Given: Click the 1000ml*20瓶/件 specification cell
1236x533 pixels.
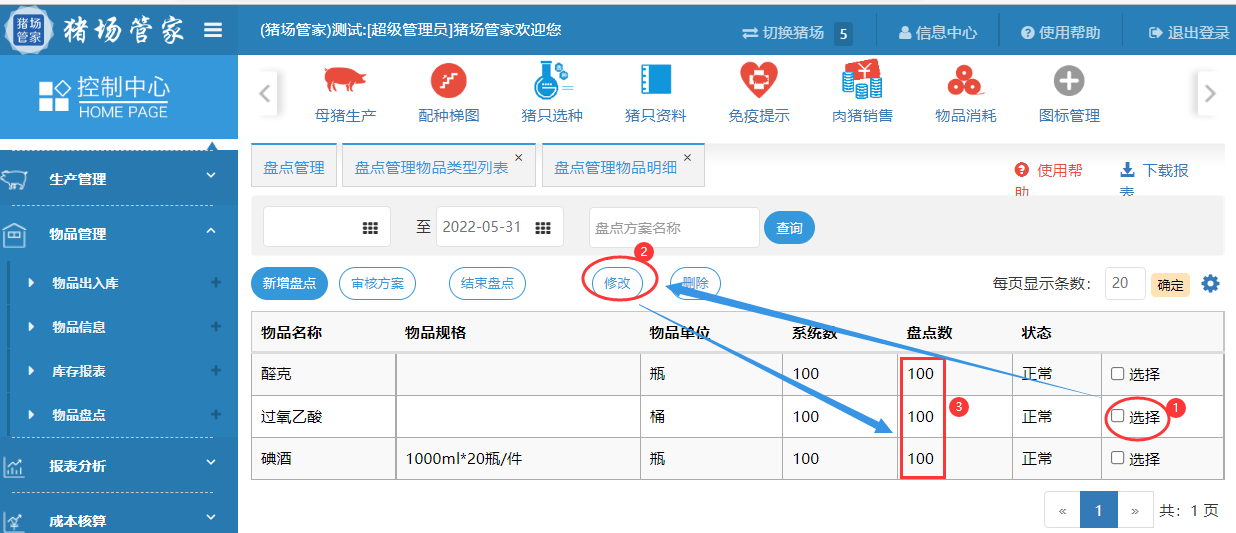Looking at the screenshot, I should tap(518, 458).
